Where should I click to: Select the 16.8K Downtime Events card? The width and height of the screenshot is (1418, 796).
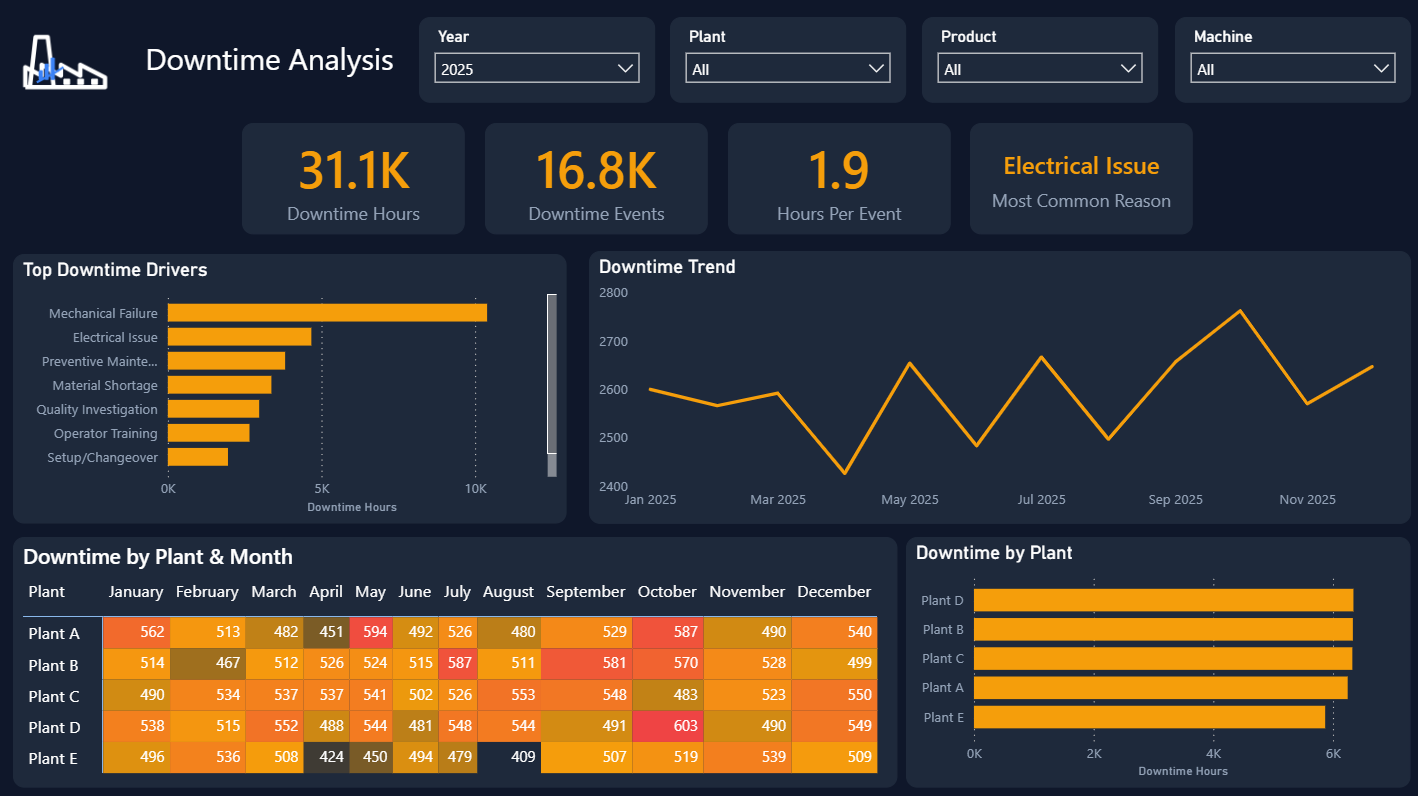coord(596,179)
